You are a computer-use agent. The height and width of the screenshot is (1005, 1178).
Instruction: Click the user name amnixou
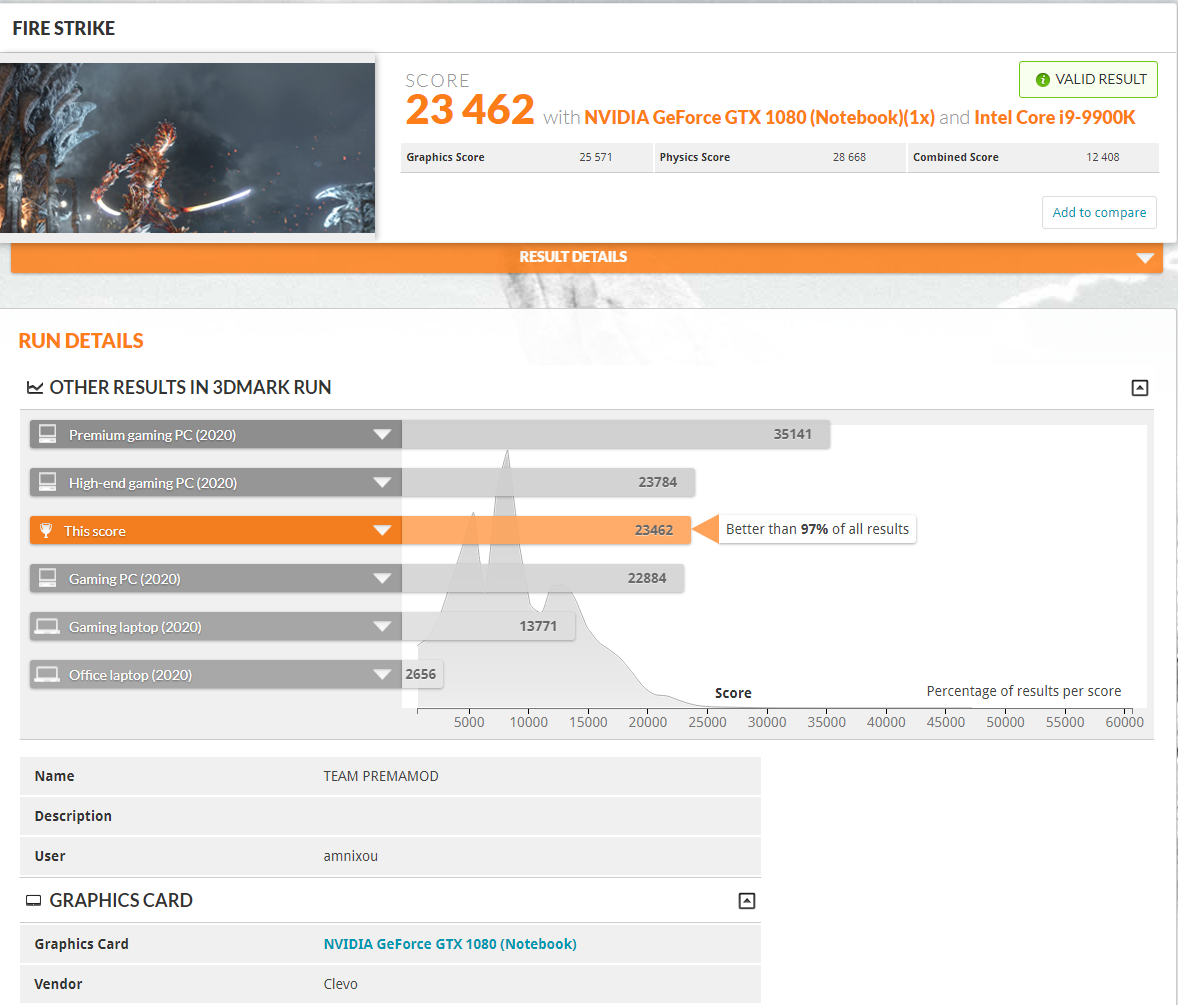click(x=351, y=856)
